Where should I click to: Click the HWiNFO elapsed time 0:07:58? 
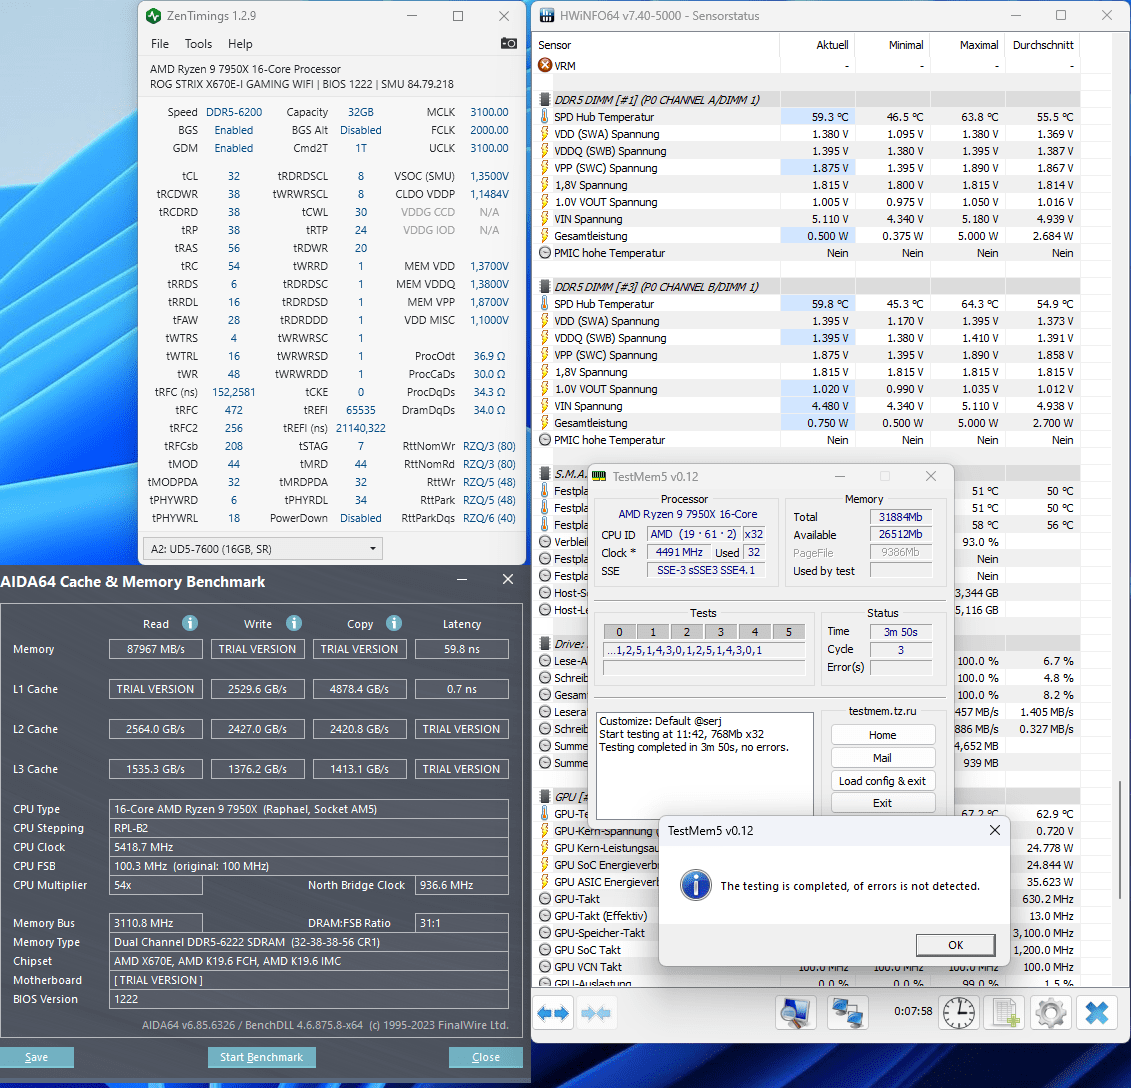tap(913, 1012)
